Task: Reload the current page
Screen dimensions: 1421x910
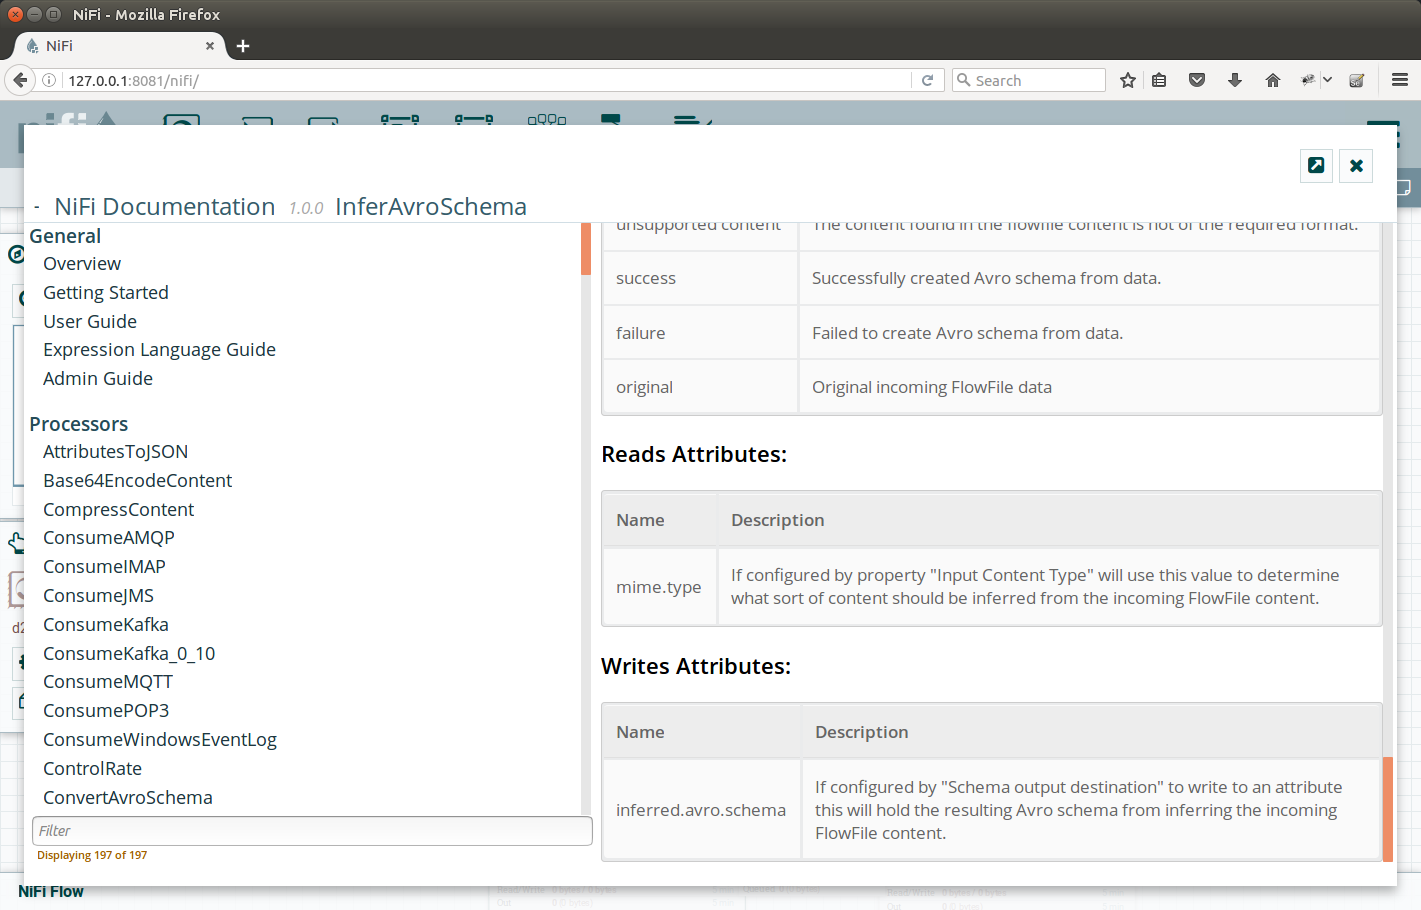Action: tap(927, 80)
